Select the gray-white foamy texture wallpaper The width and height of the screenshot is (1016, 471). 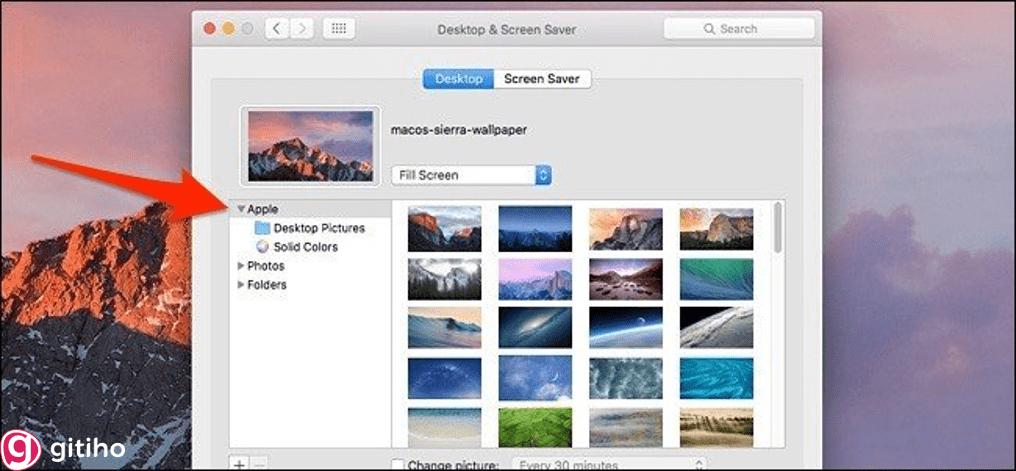[x=626, y=378]
